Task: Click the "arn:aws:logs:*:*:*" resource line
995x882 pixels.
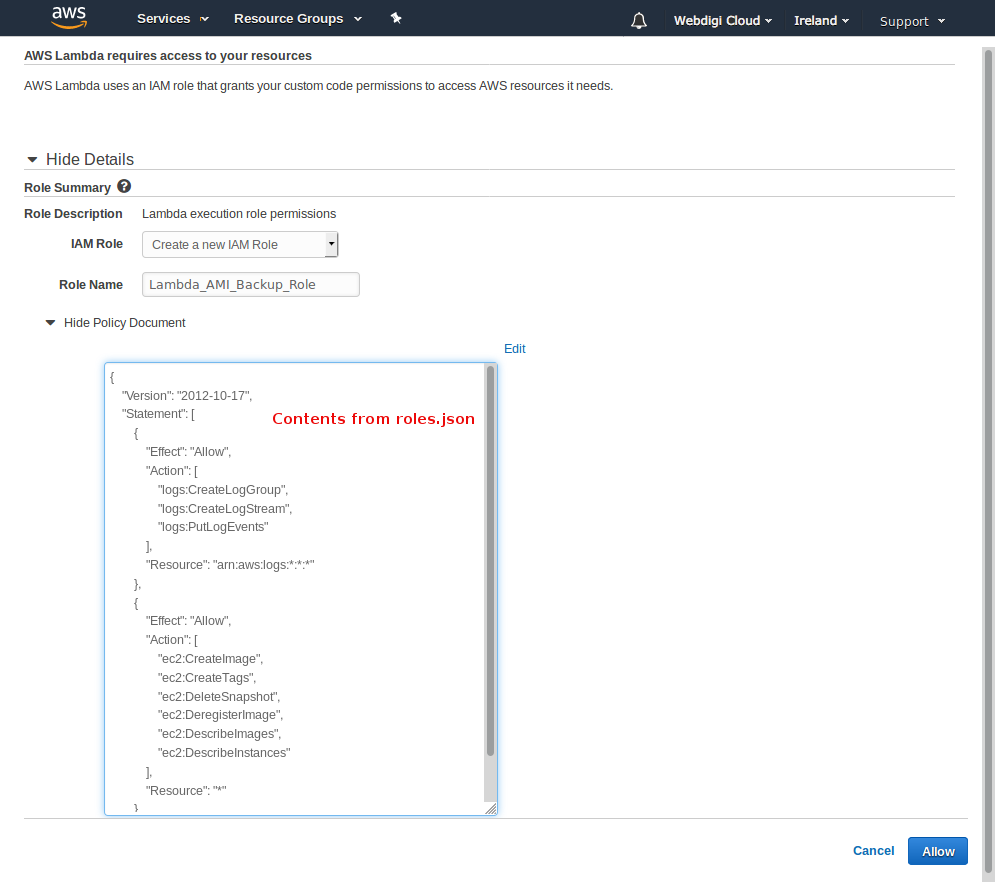Action: (230, 565)
